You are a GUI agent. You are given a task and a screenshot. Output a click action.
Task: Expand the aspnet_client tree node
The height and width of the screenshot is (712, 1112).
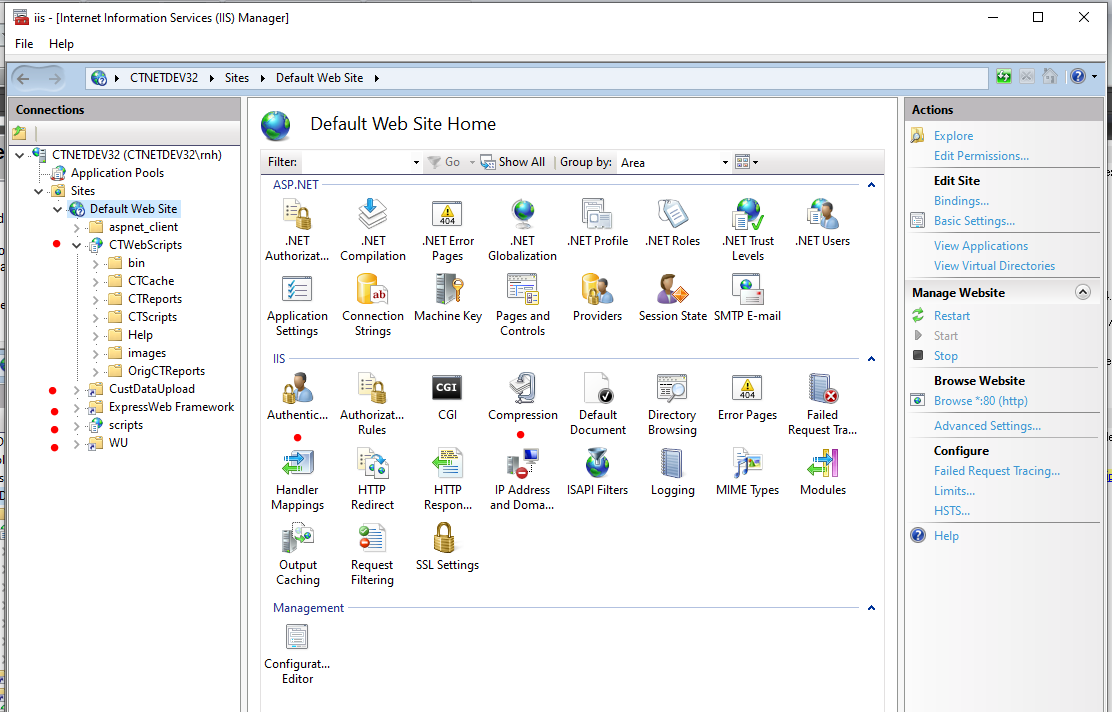(77, 228)
